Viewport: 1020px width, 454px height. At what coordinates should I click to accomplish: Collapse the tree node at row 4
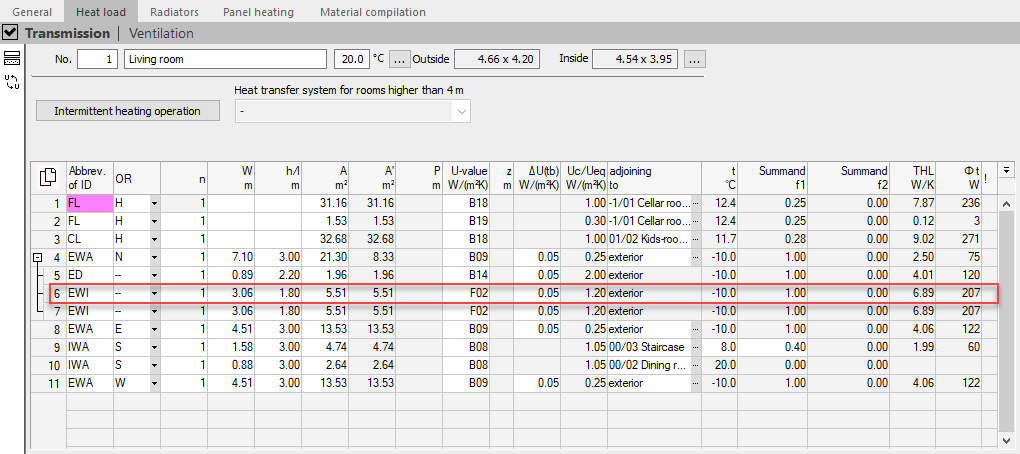click(38, 258)
